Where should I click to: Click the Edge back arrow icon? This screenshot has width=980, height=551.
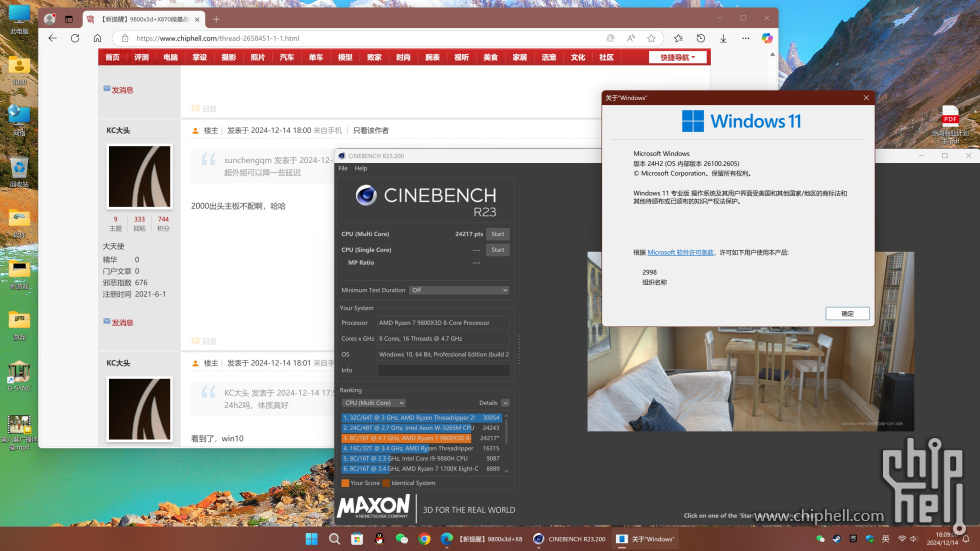[52, 38]
